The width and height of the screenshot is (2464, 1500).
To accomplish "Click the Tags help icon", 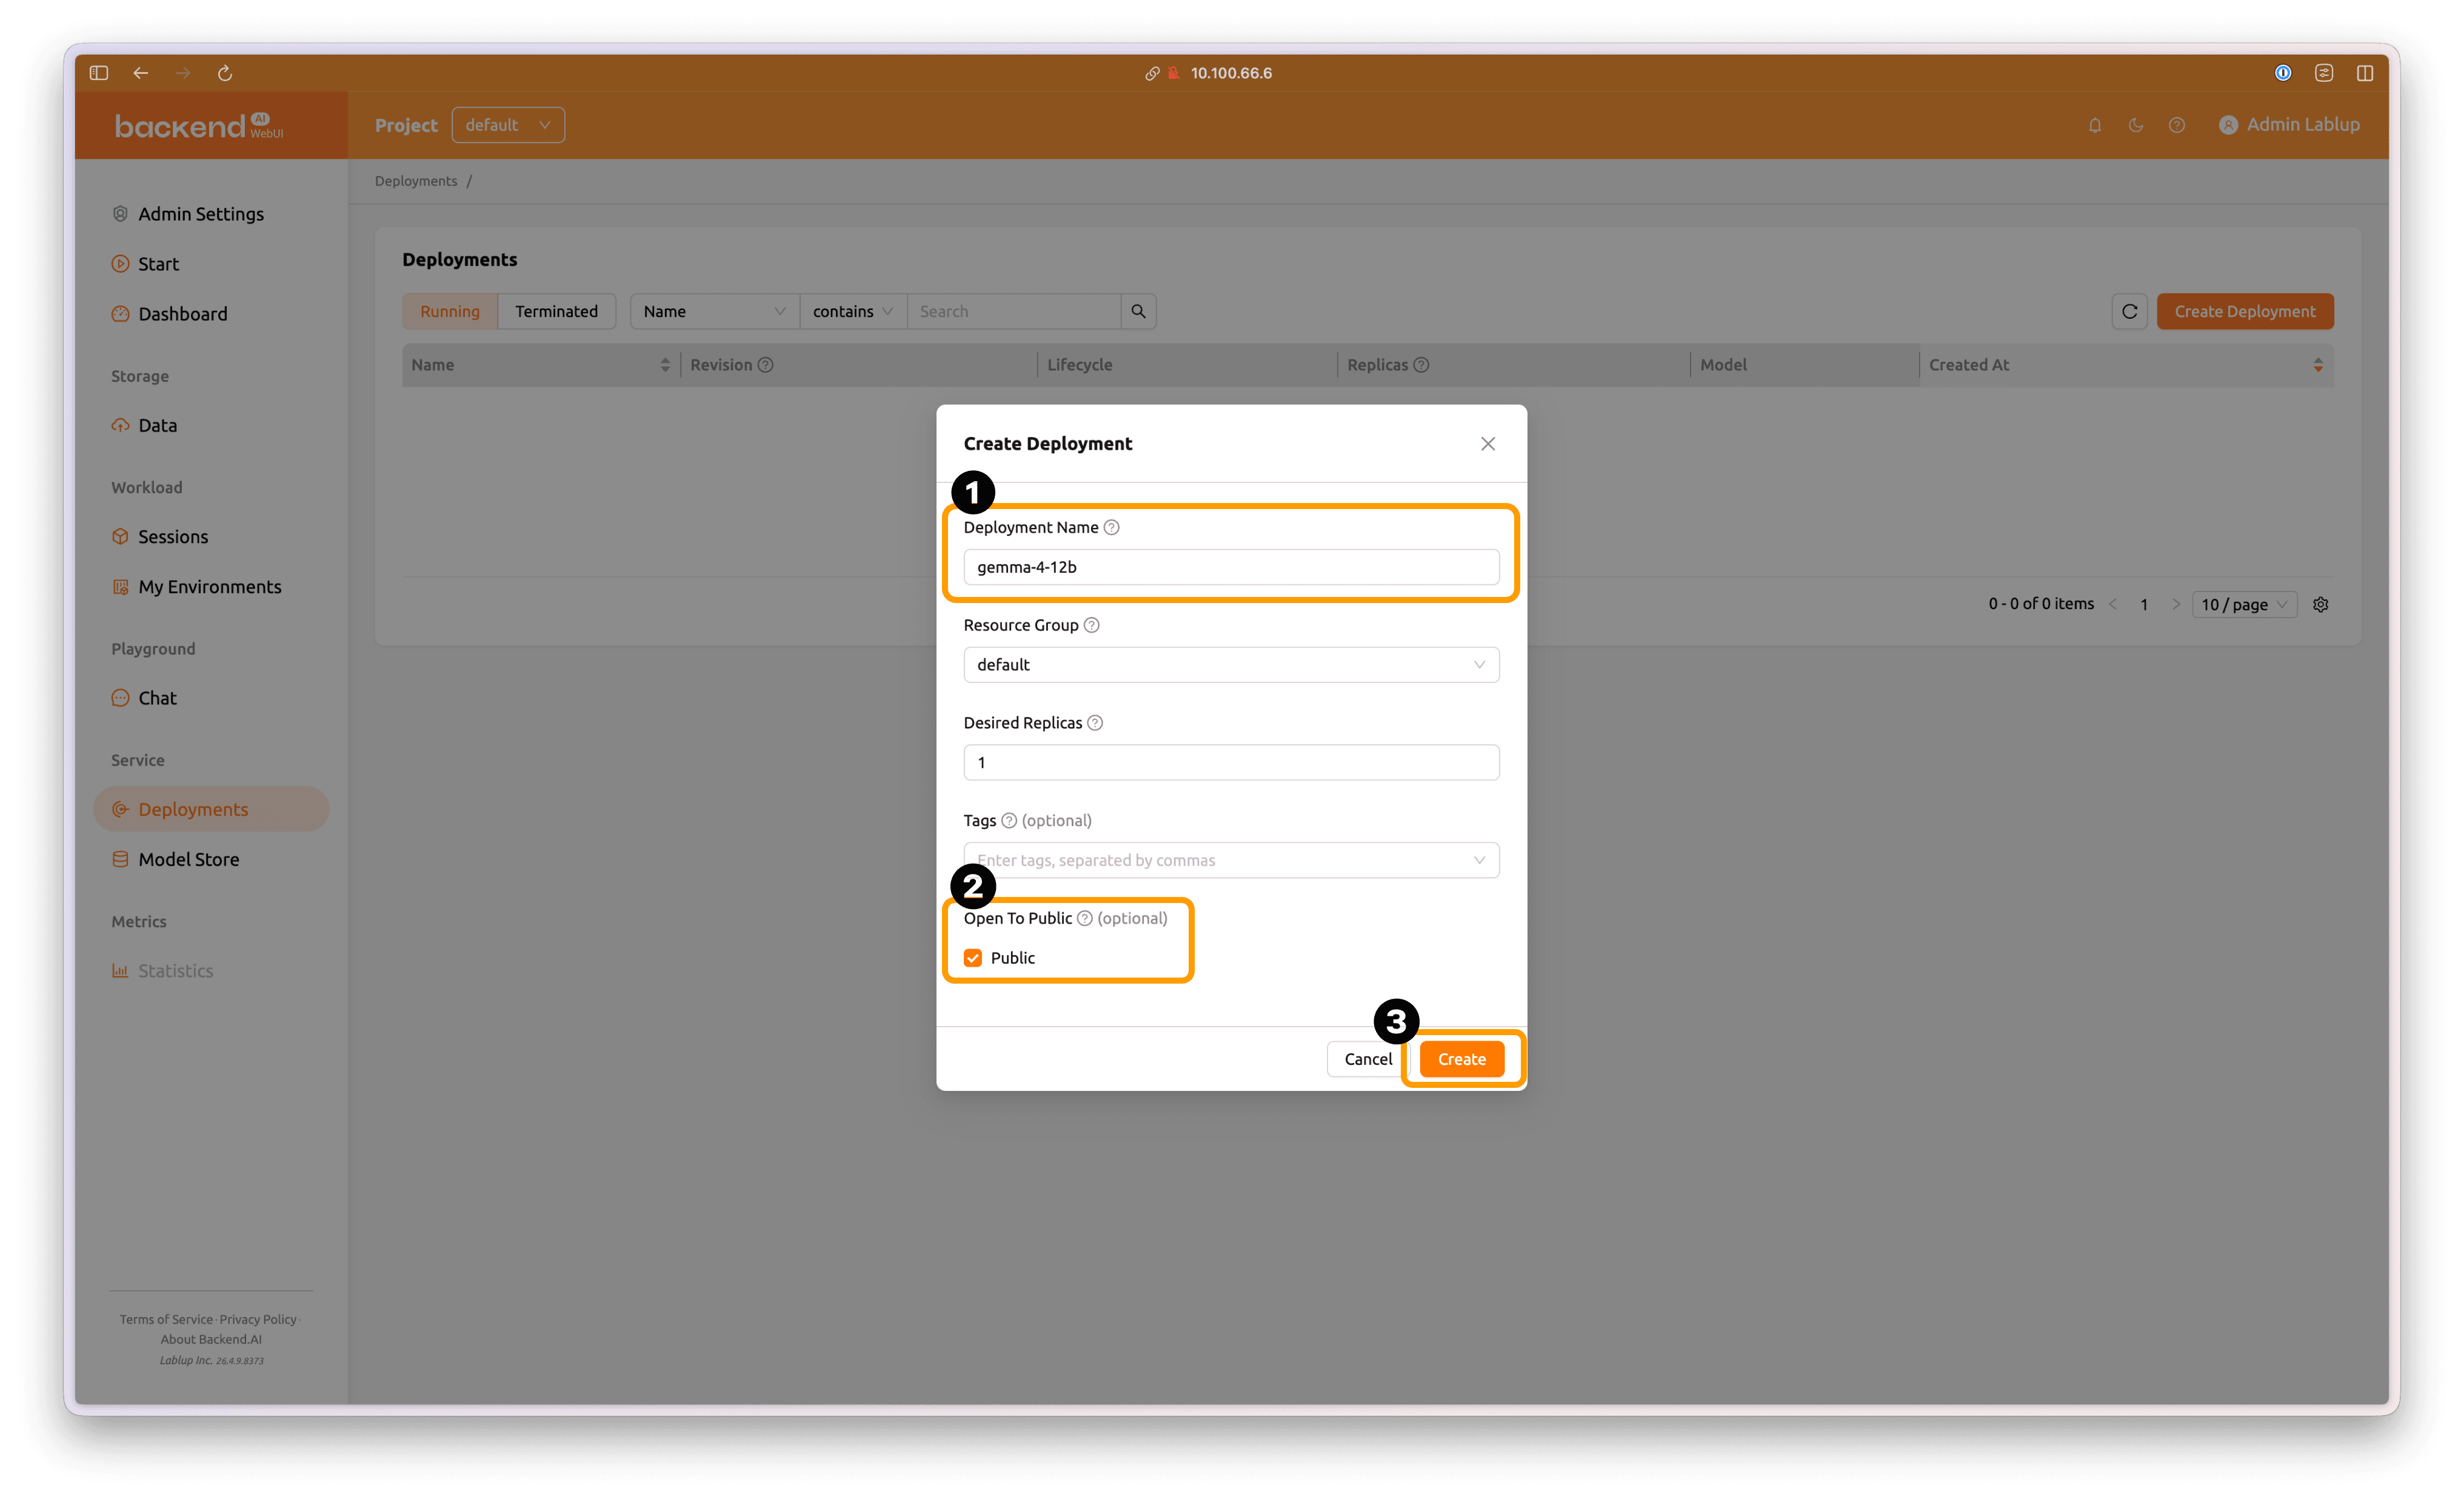I will (x=1009, y=821).
